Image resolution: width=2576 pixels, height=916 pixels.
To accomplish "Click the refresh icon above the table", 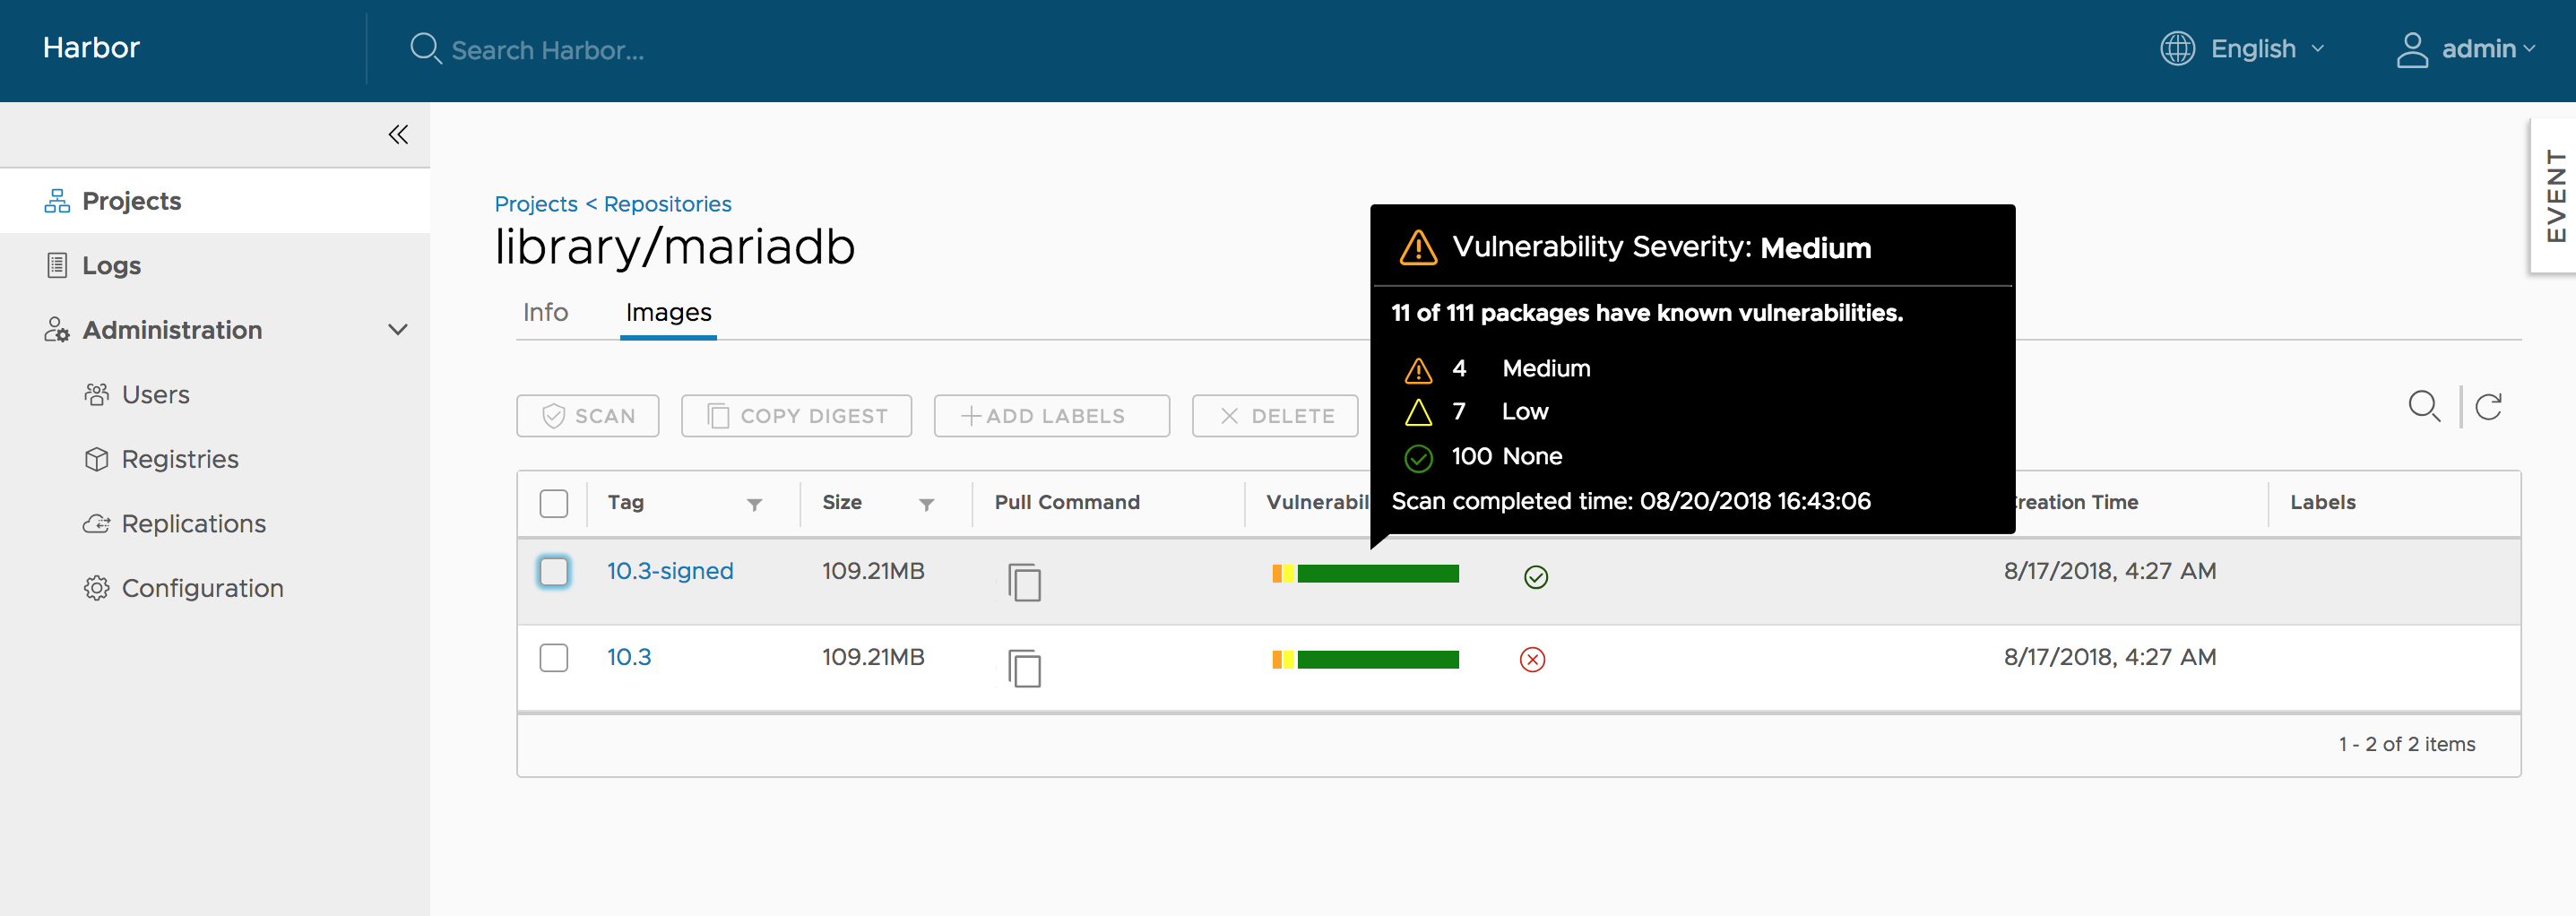I will pos(2488,407).
